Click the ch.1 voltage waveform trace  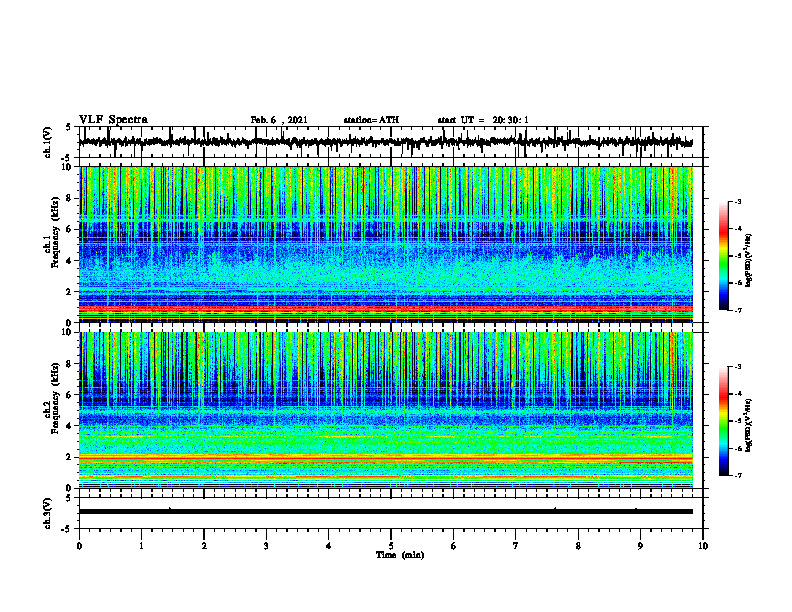click(x=385, y=143)
